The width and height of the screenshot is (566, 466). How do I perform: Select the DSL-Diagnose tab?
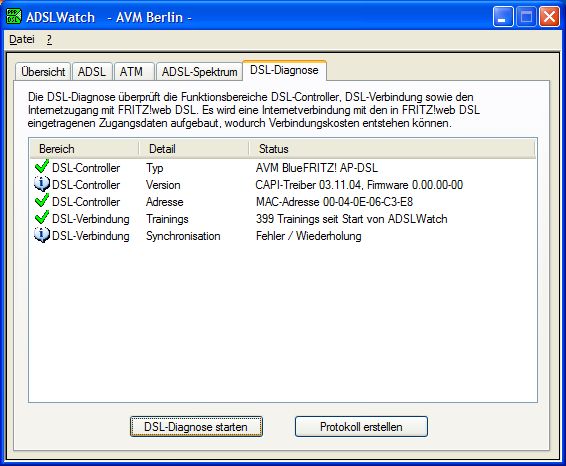click(284, 70)
